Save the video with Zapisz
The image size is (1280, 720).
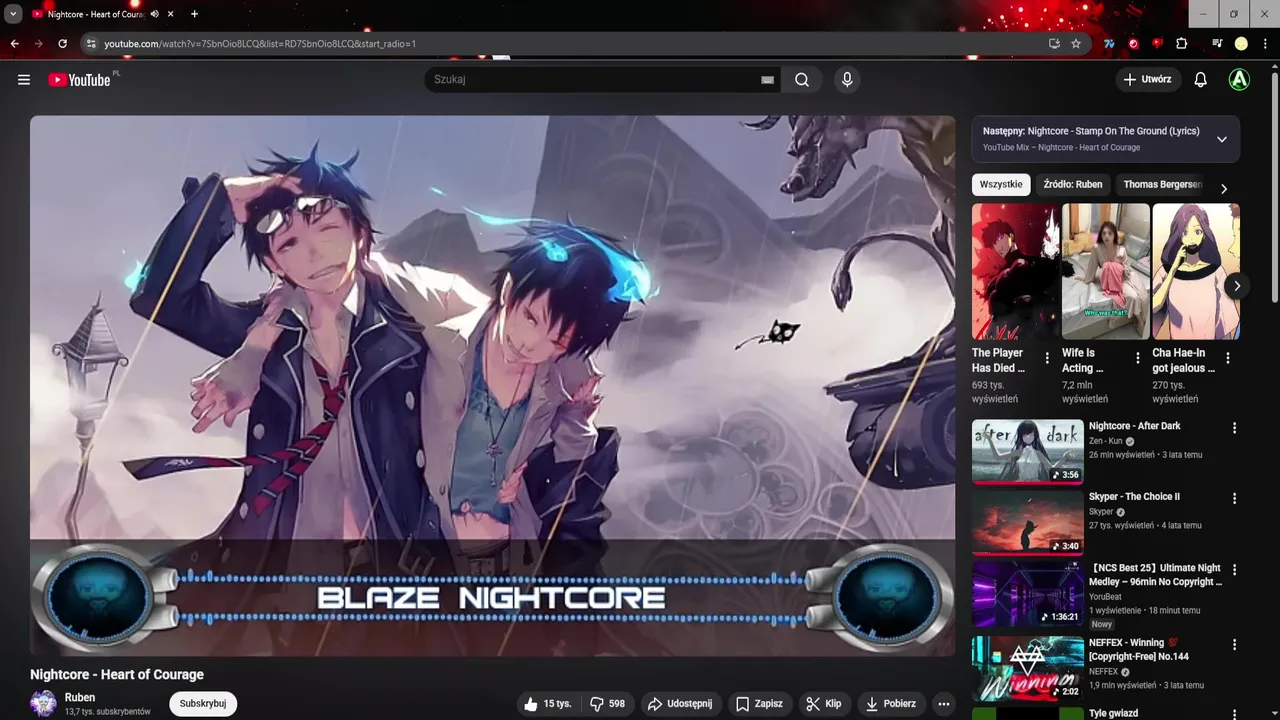pyautogui.click(x=759, y=704)
